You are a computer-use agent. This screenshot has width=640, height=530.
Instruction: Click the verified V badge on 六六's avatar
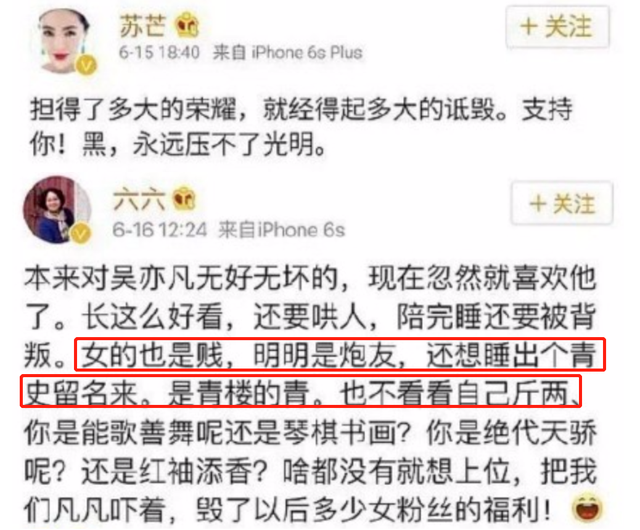80,234
